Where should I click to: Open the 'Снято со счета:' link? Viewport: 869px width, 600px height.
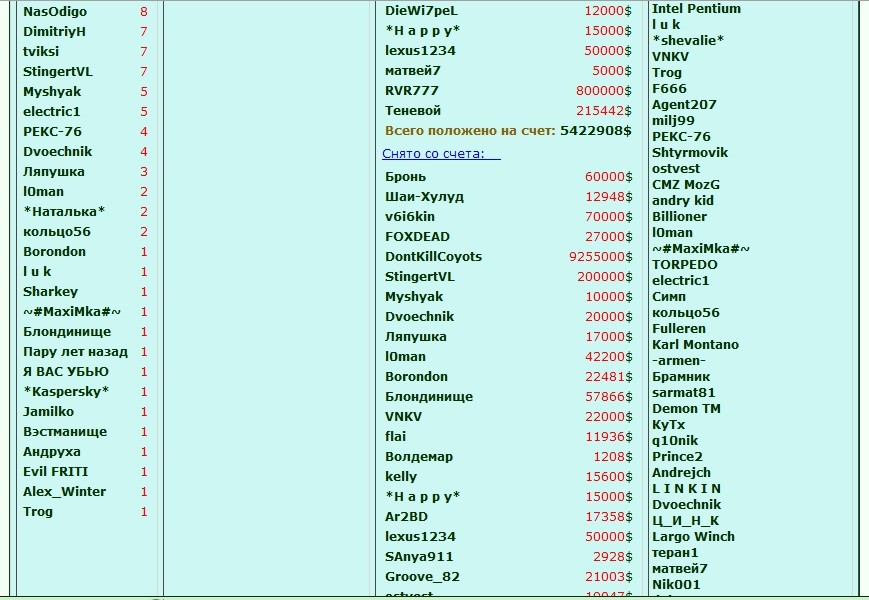[x=441, y=154]
